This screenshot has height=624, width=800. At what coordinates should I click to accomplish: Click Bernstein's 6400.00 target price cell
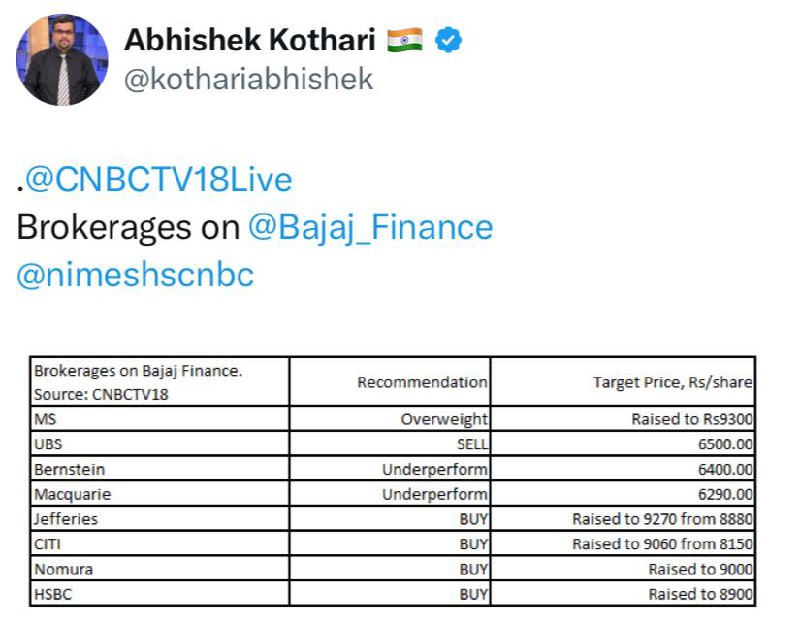coord(622,469)
